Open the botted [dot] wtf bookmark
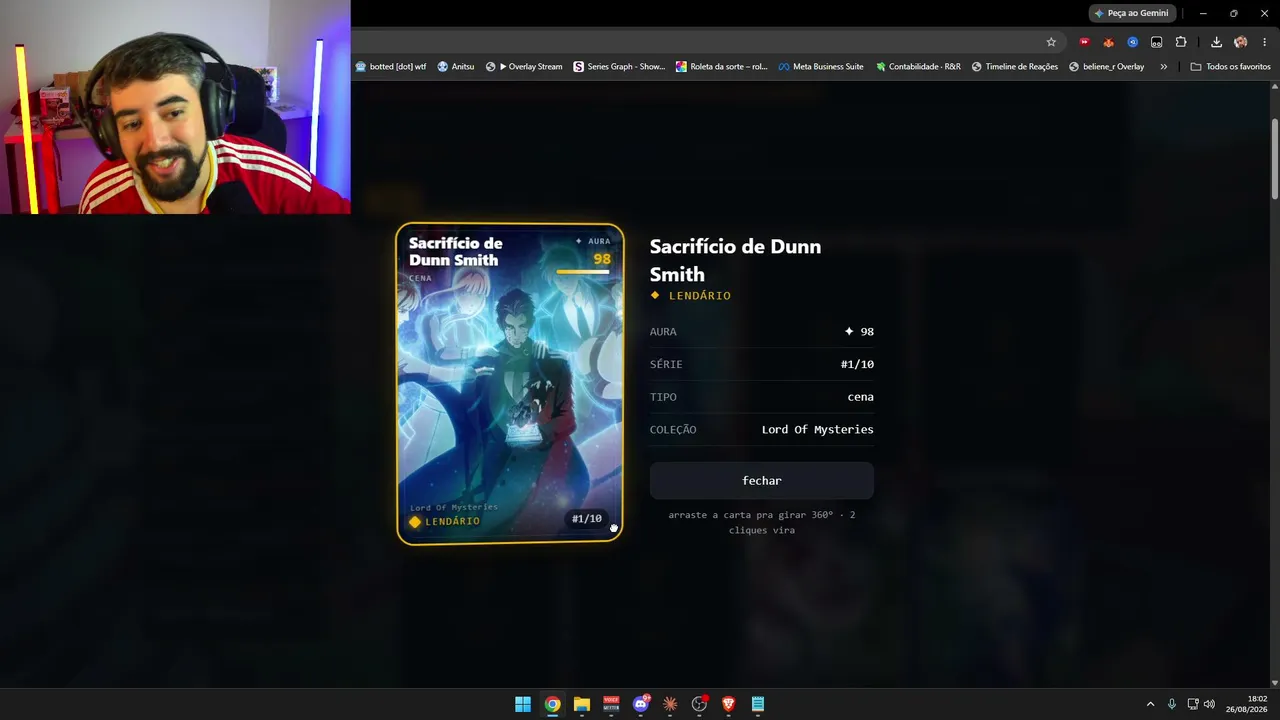The height and width of the screenshot is (720, 1280). (x=391, y=67)
